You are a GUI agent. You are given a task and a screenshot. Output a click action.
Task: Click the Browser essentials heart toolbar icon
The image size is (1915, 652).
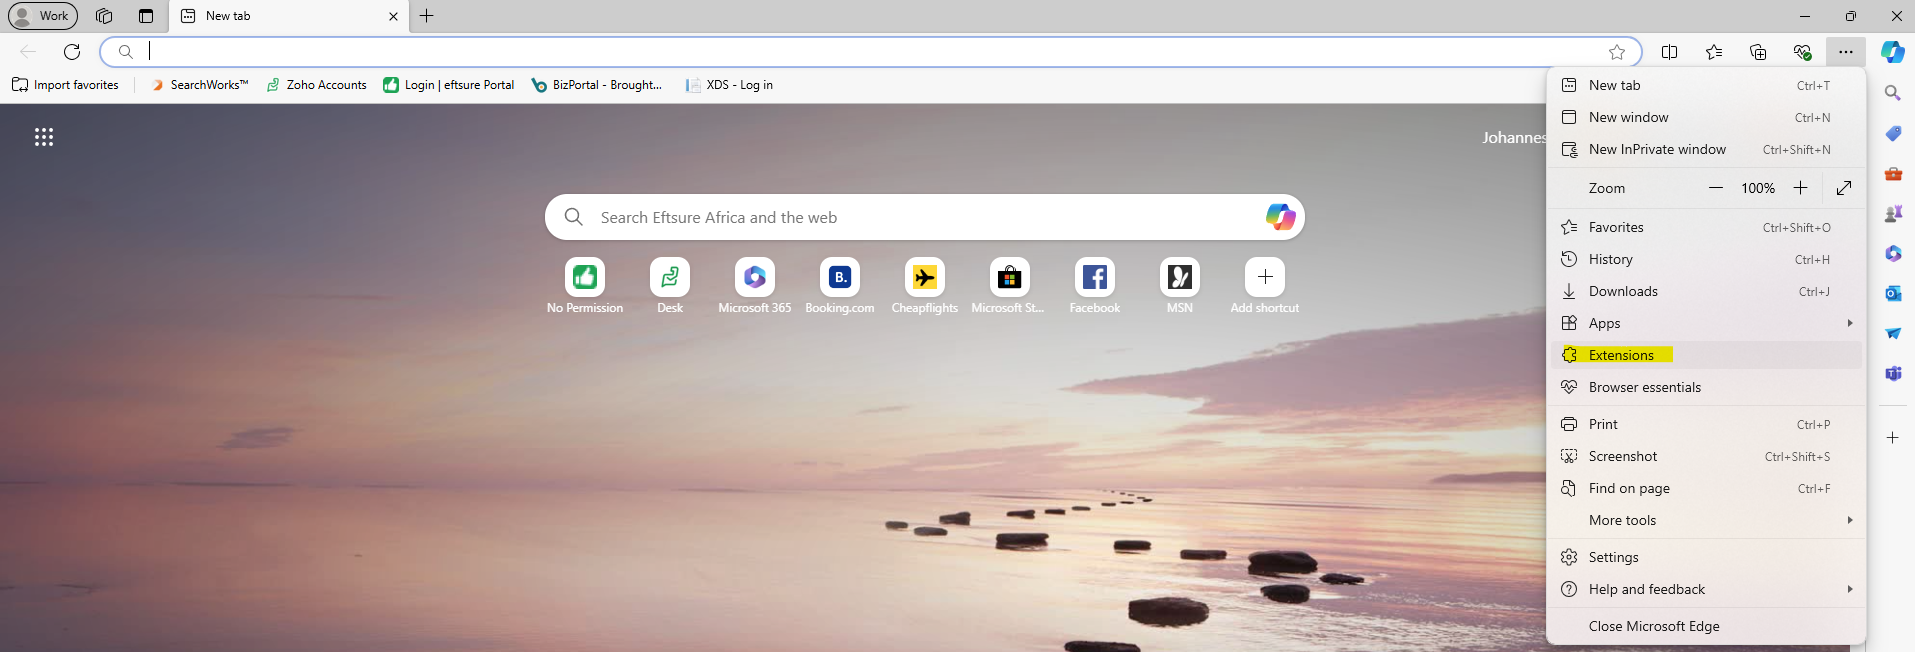tap(1802, 52)
